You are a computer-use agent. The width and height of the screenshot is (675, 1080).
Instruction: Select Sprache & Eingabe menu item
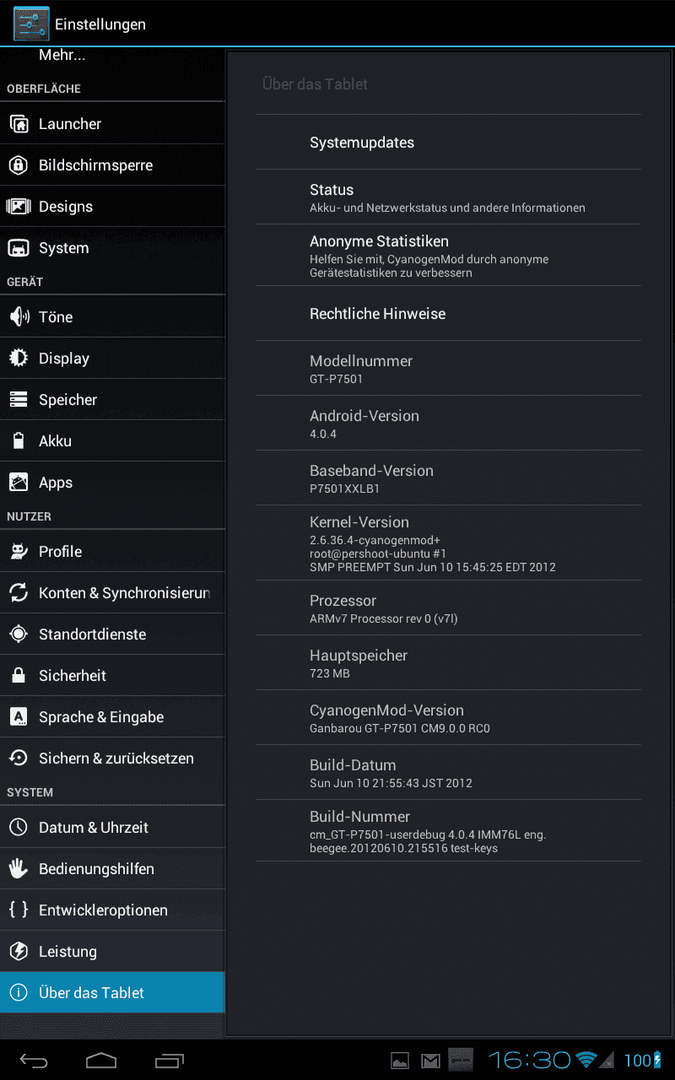coord(112,717)
